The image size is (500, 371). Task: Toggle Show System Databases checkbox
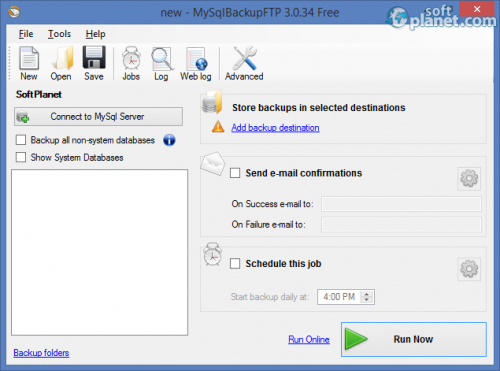click(21, 157)
